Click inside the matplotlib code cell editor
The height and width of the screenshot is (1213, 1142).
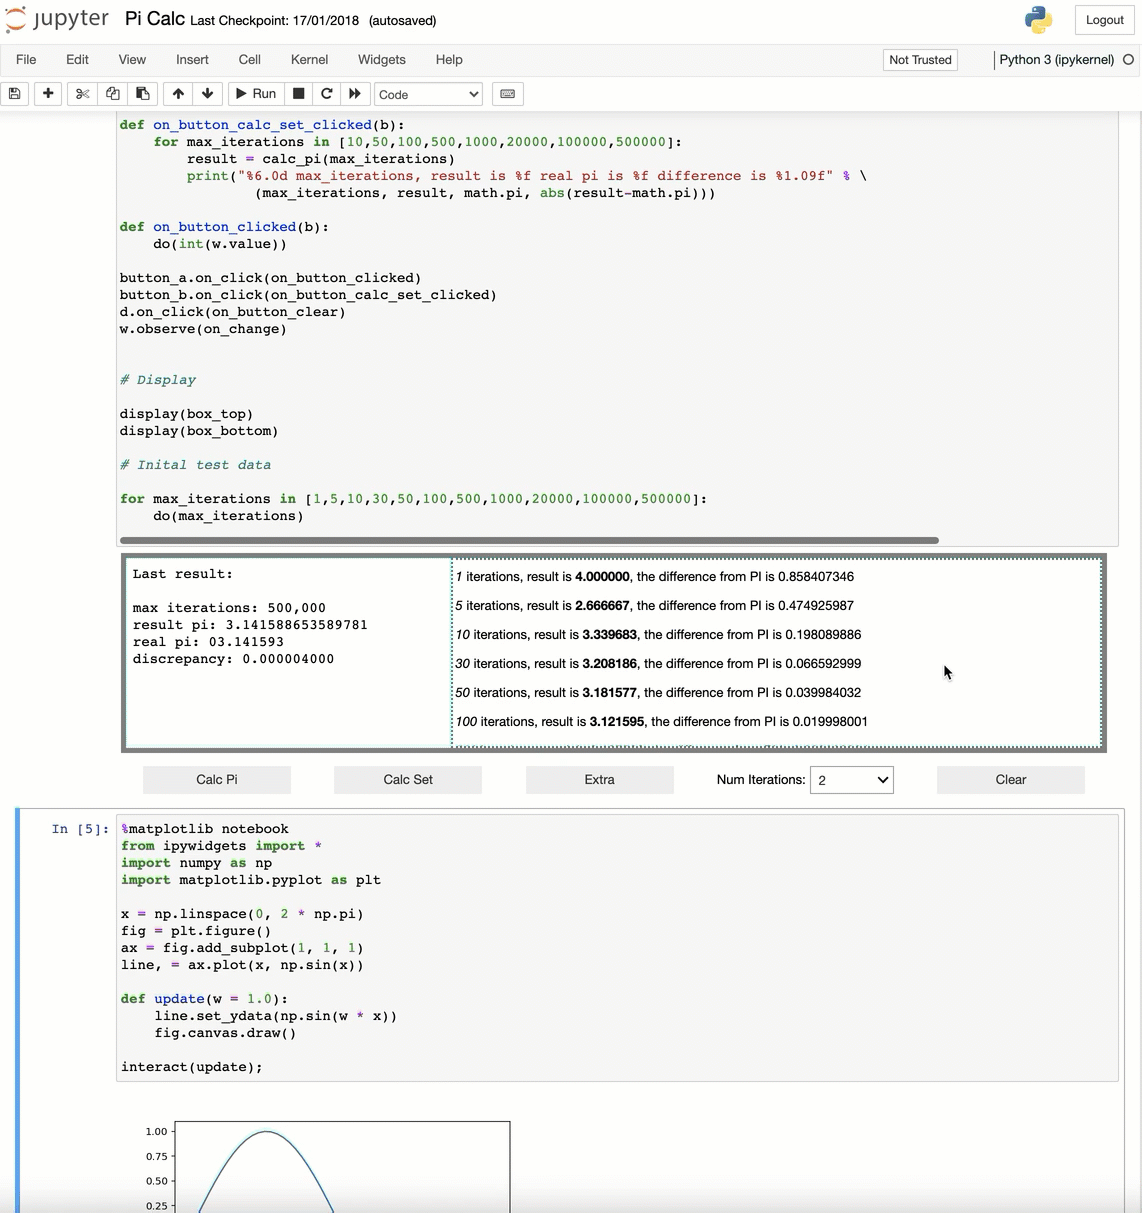(617, 947)
